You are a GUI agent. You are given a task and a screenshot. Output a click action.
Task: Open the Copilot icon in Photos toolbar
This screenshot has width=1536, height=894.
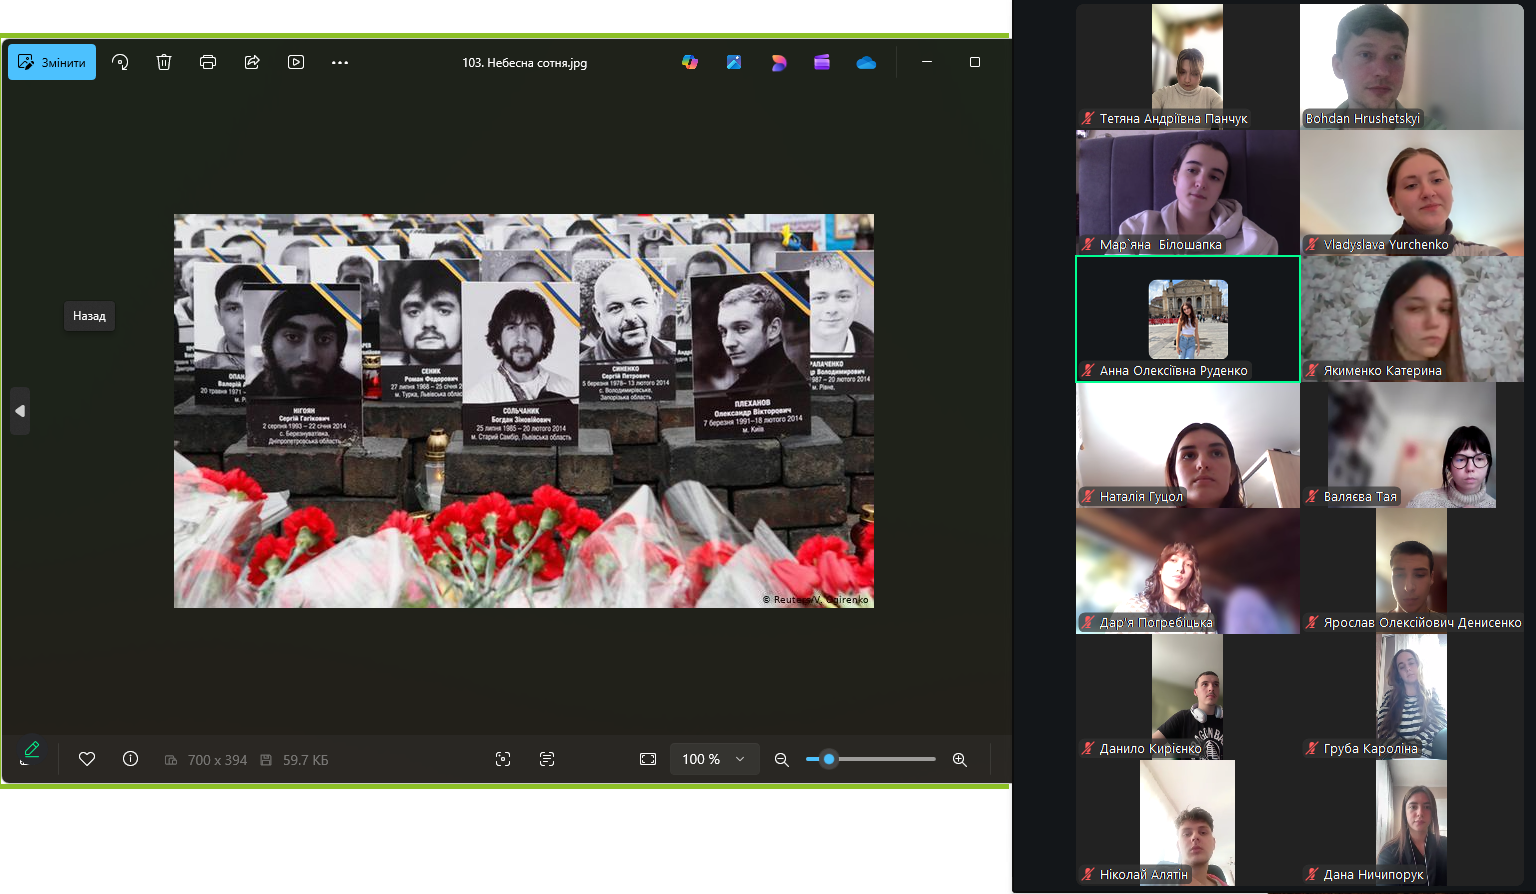(x=690, y=62)
